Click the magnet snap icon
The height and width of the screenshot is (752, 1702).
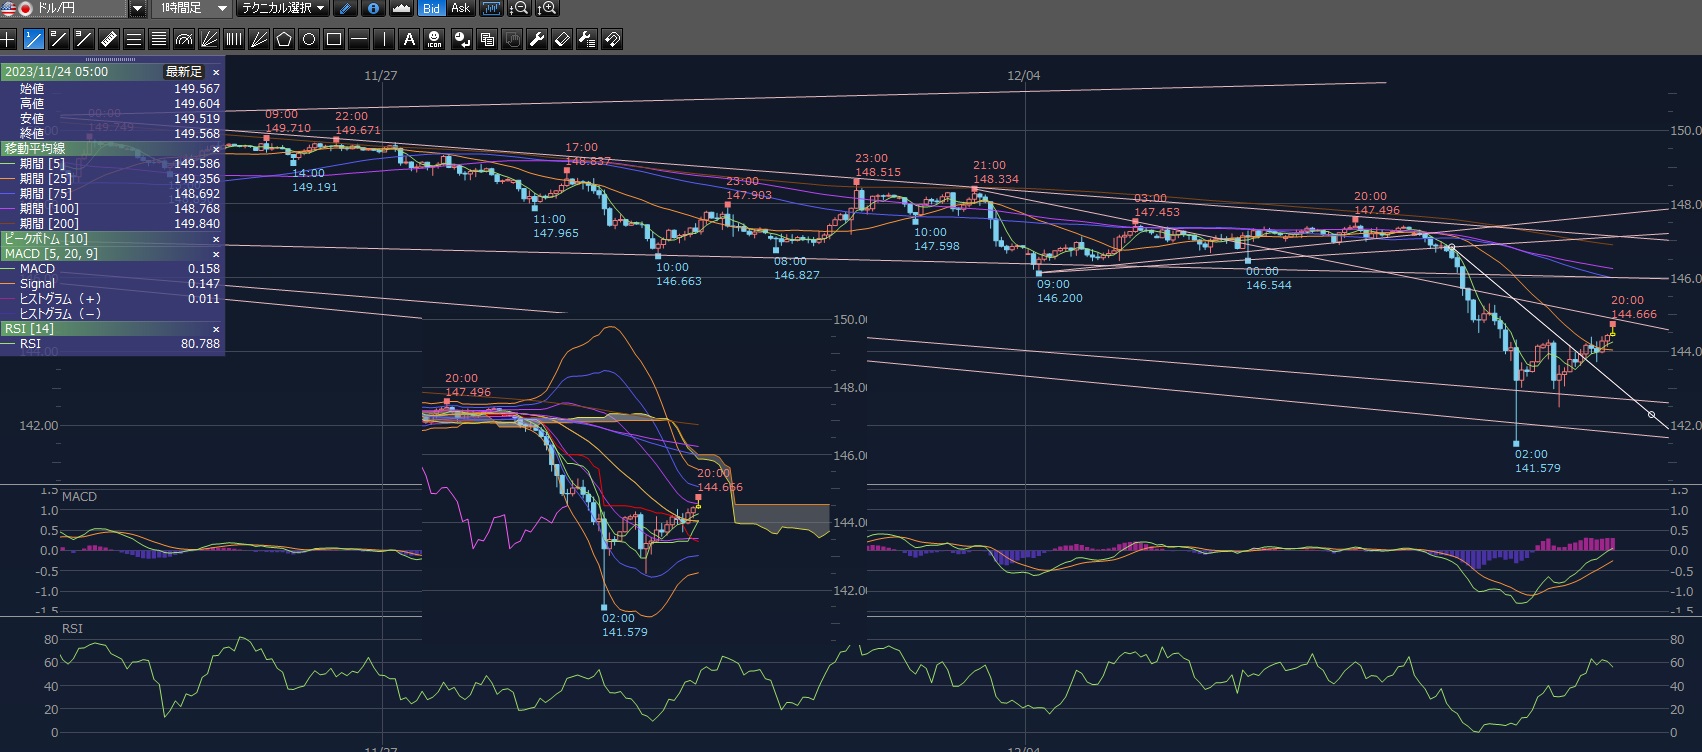pyautogui.click(x=612, y=39)
